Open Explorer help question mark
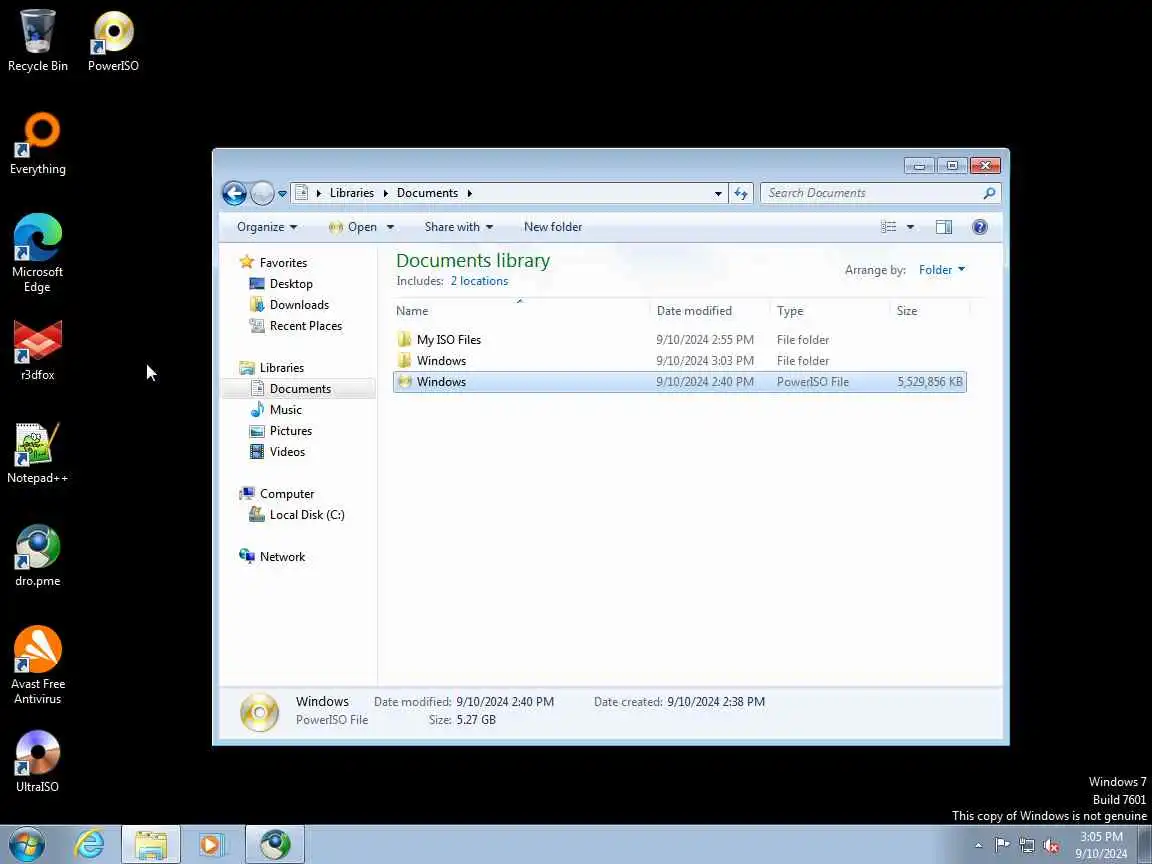 click(x=979, y=227)
